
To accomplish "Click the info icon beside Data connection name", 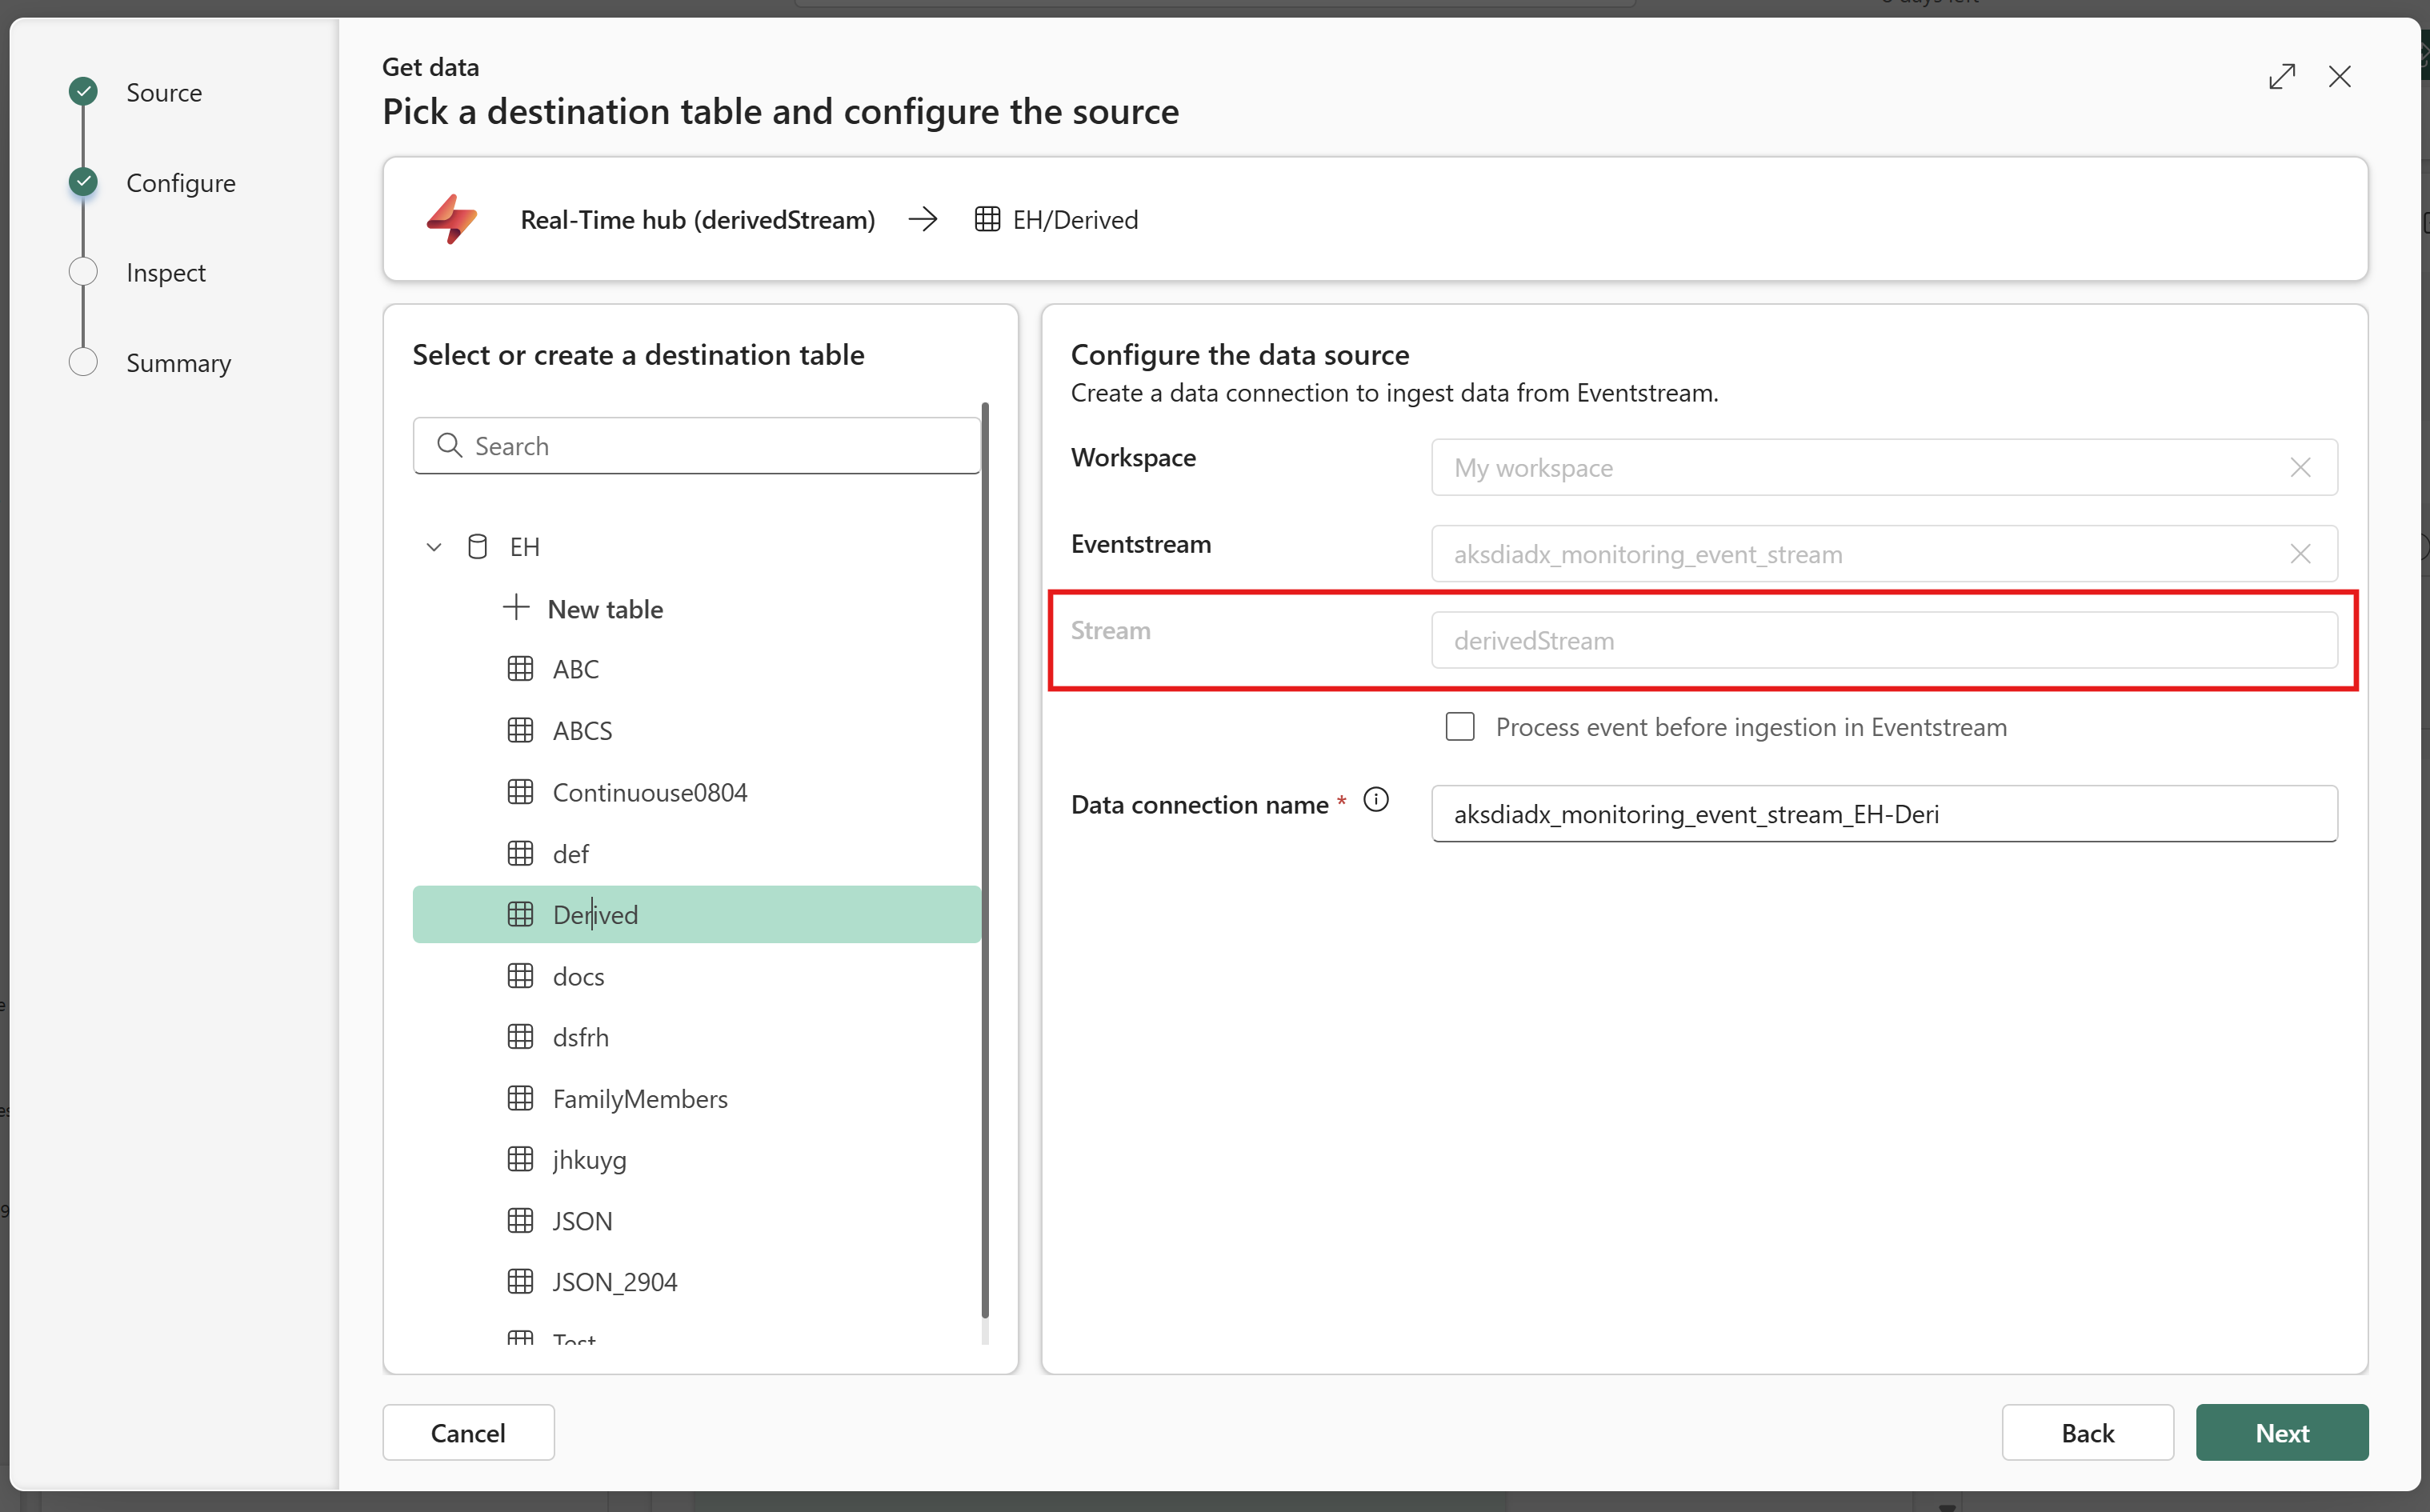I will tap(1376, 800).
